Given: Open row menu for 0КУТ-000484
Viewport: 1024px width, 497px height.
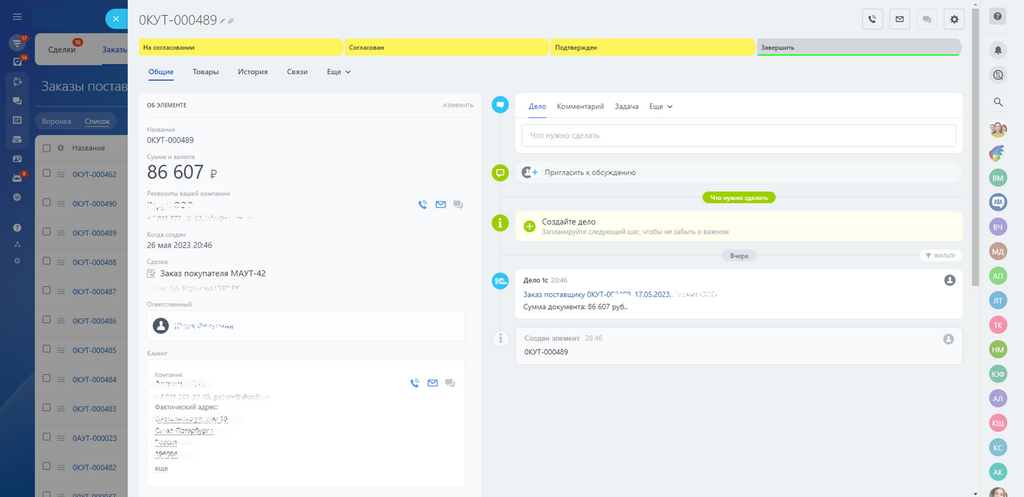Looking at the screenshot, I should (x=61, y=379).
